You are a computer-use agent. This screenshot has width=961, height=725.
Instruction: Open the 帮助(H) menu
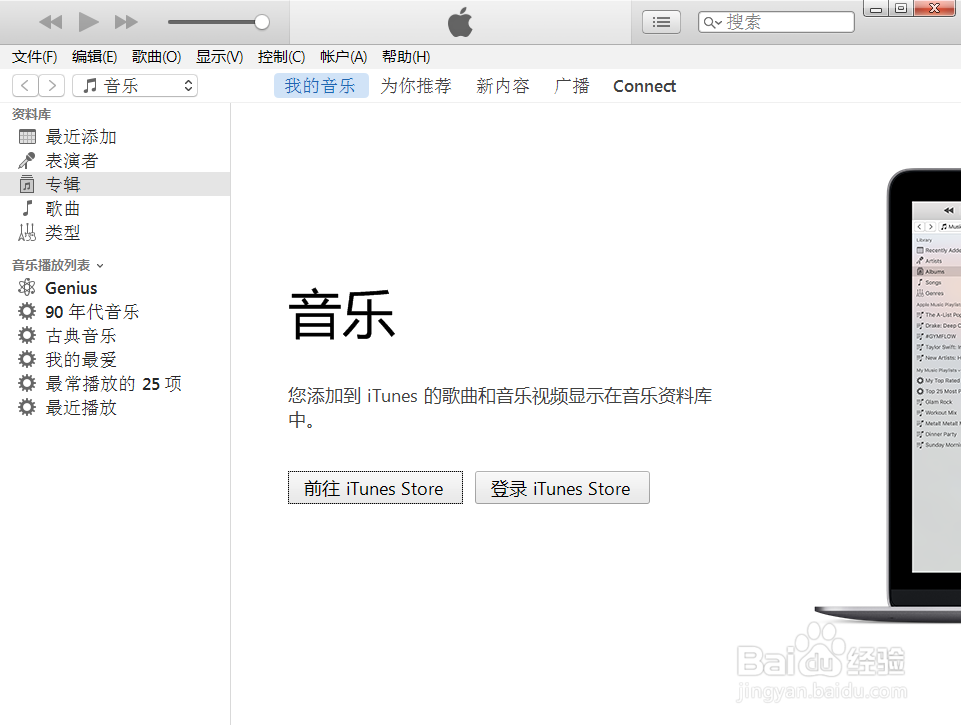pos(406,57)
